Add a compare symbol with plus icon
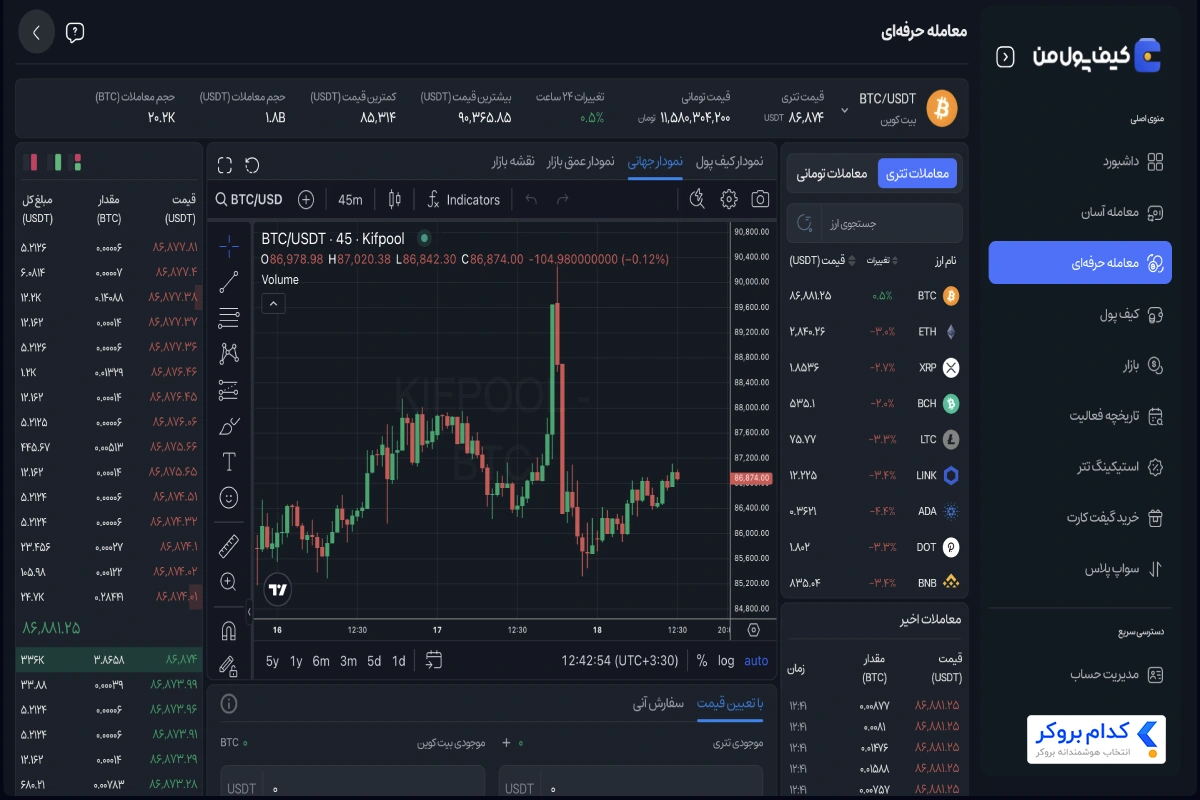The image size is (1200, 800). point(306,200)
